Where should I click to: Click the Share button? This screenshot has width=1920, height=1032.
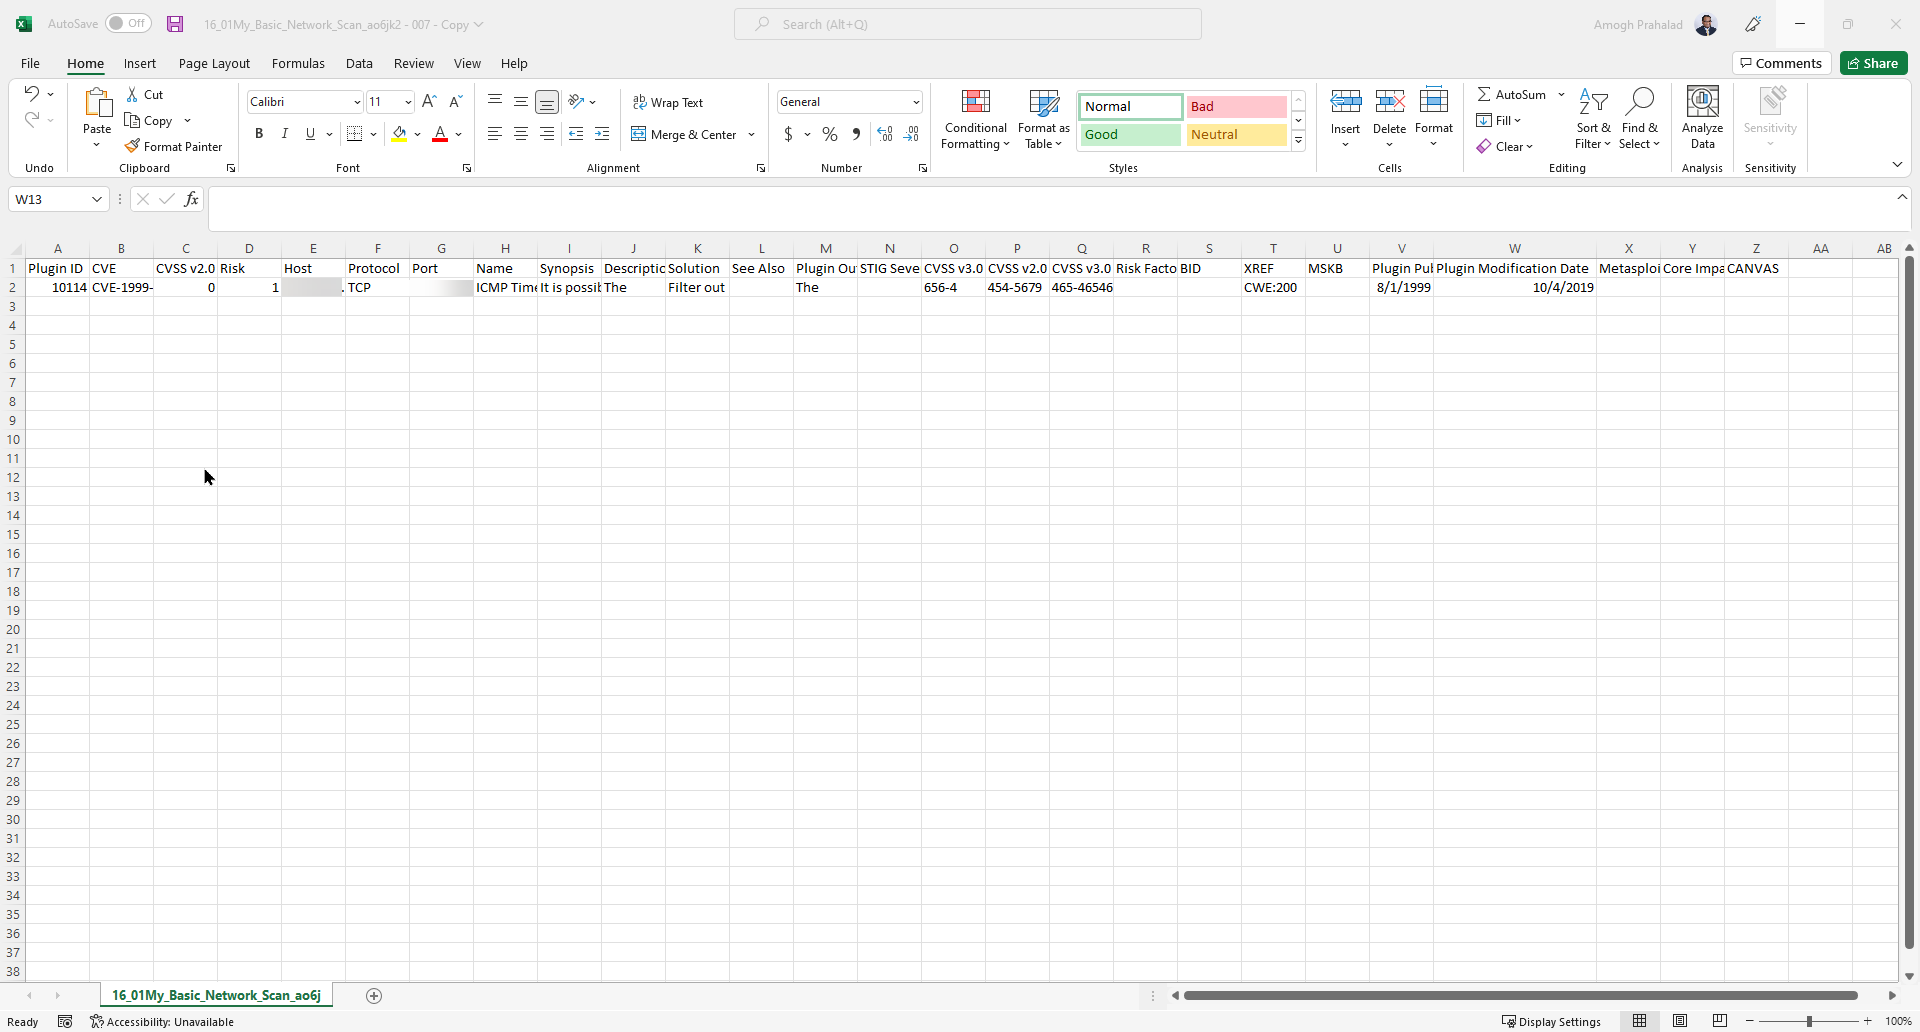click(1873, 63)
